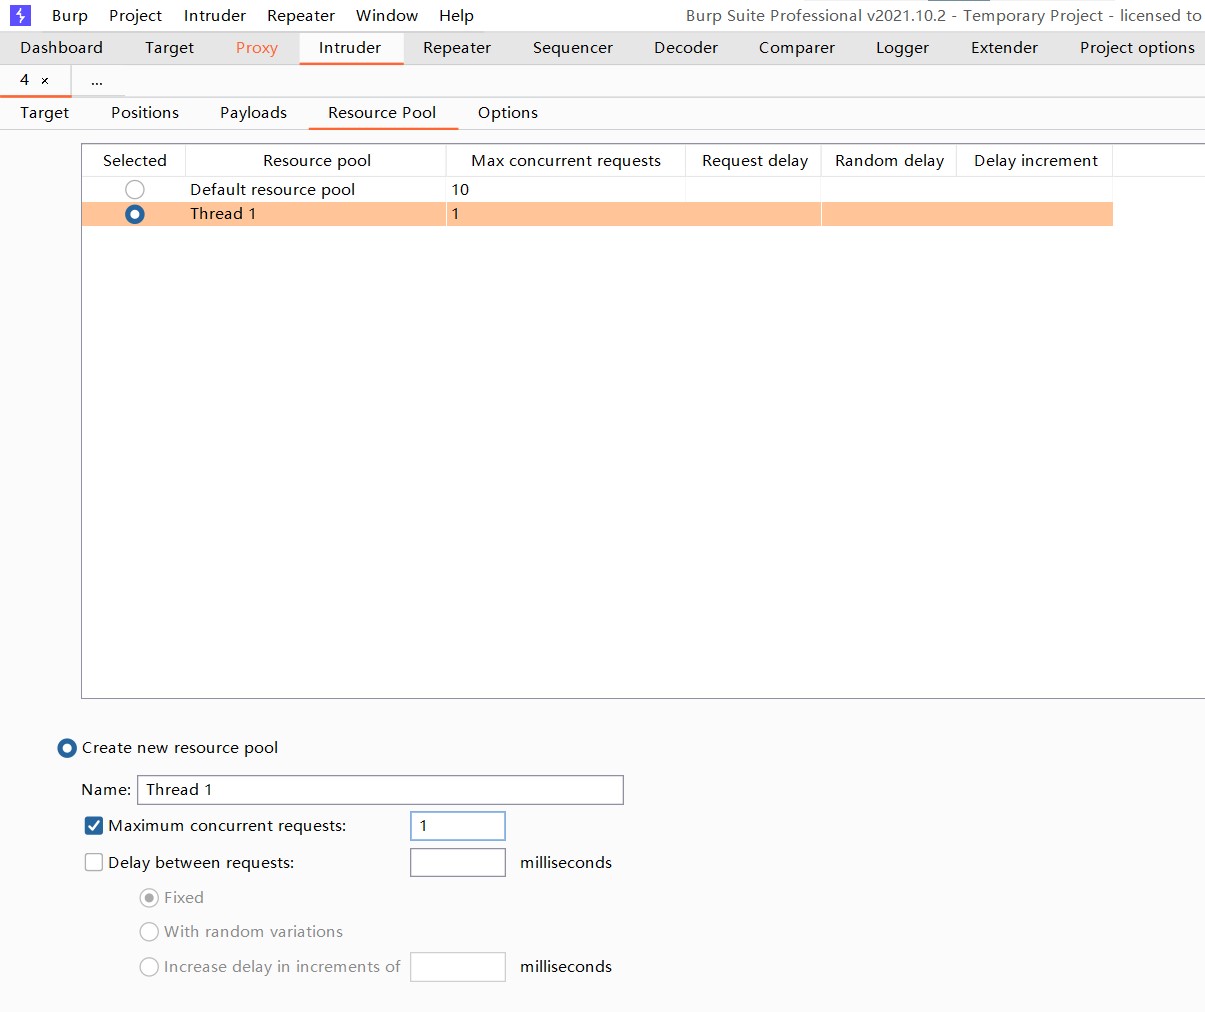Click the Delay between requests milliseconds field
Image resolution: width=1205 pixels, height=1012 pixels.
click(458, 863)
